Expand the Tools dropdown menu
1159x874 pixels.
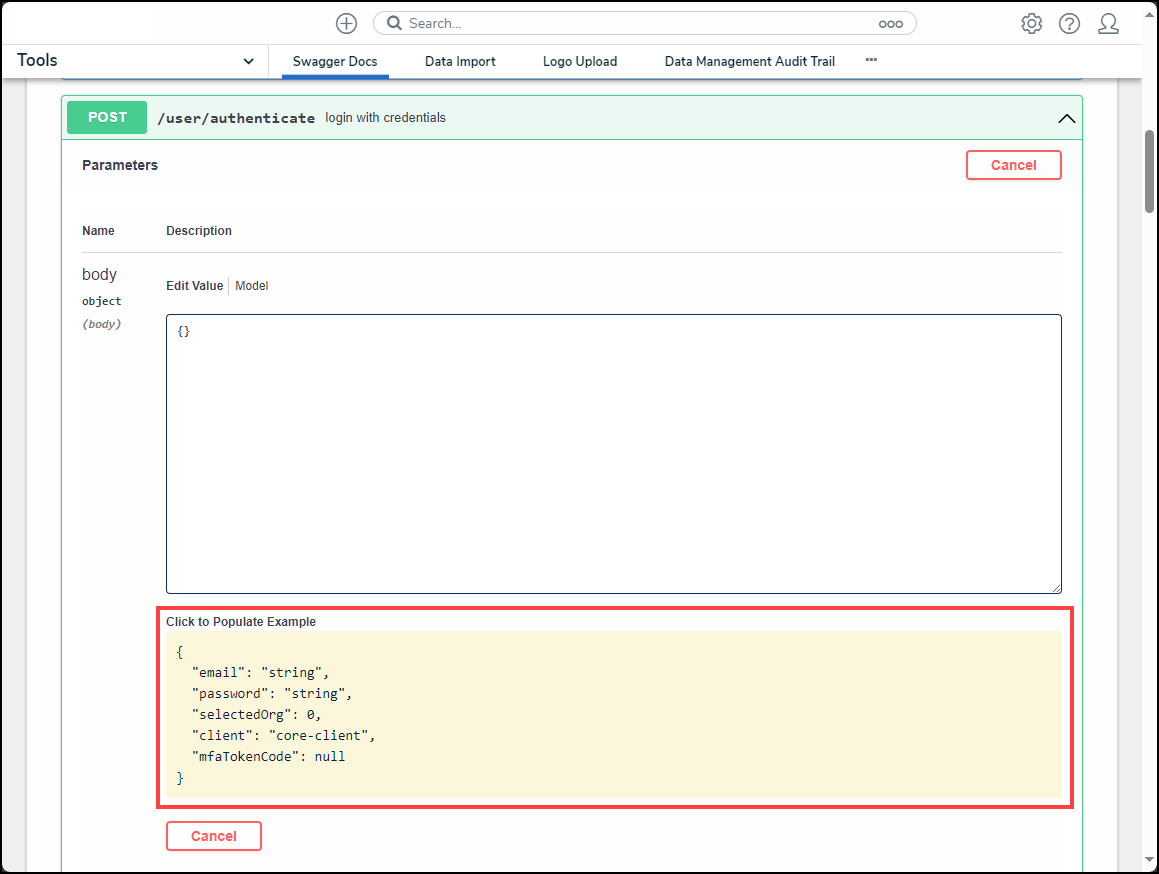point(248,61)
